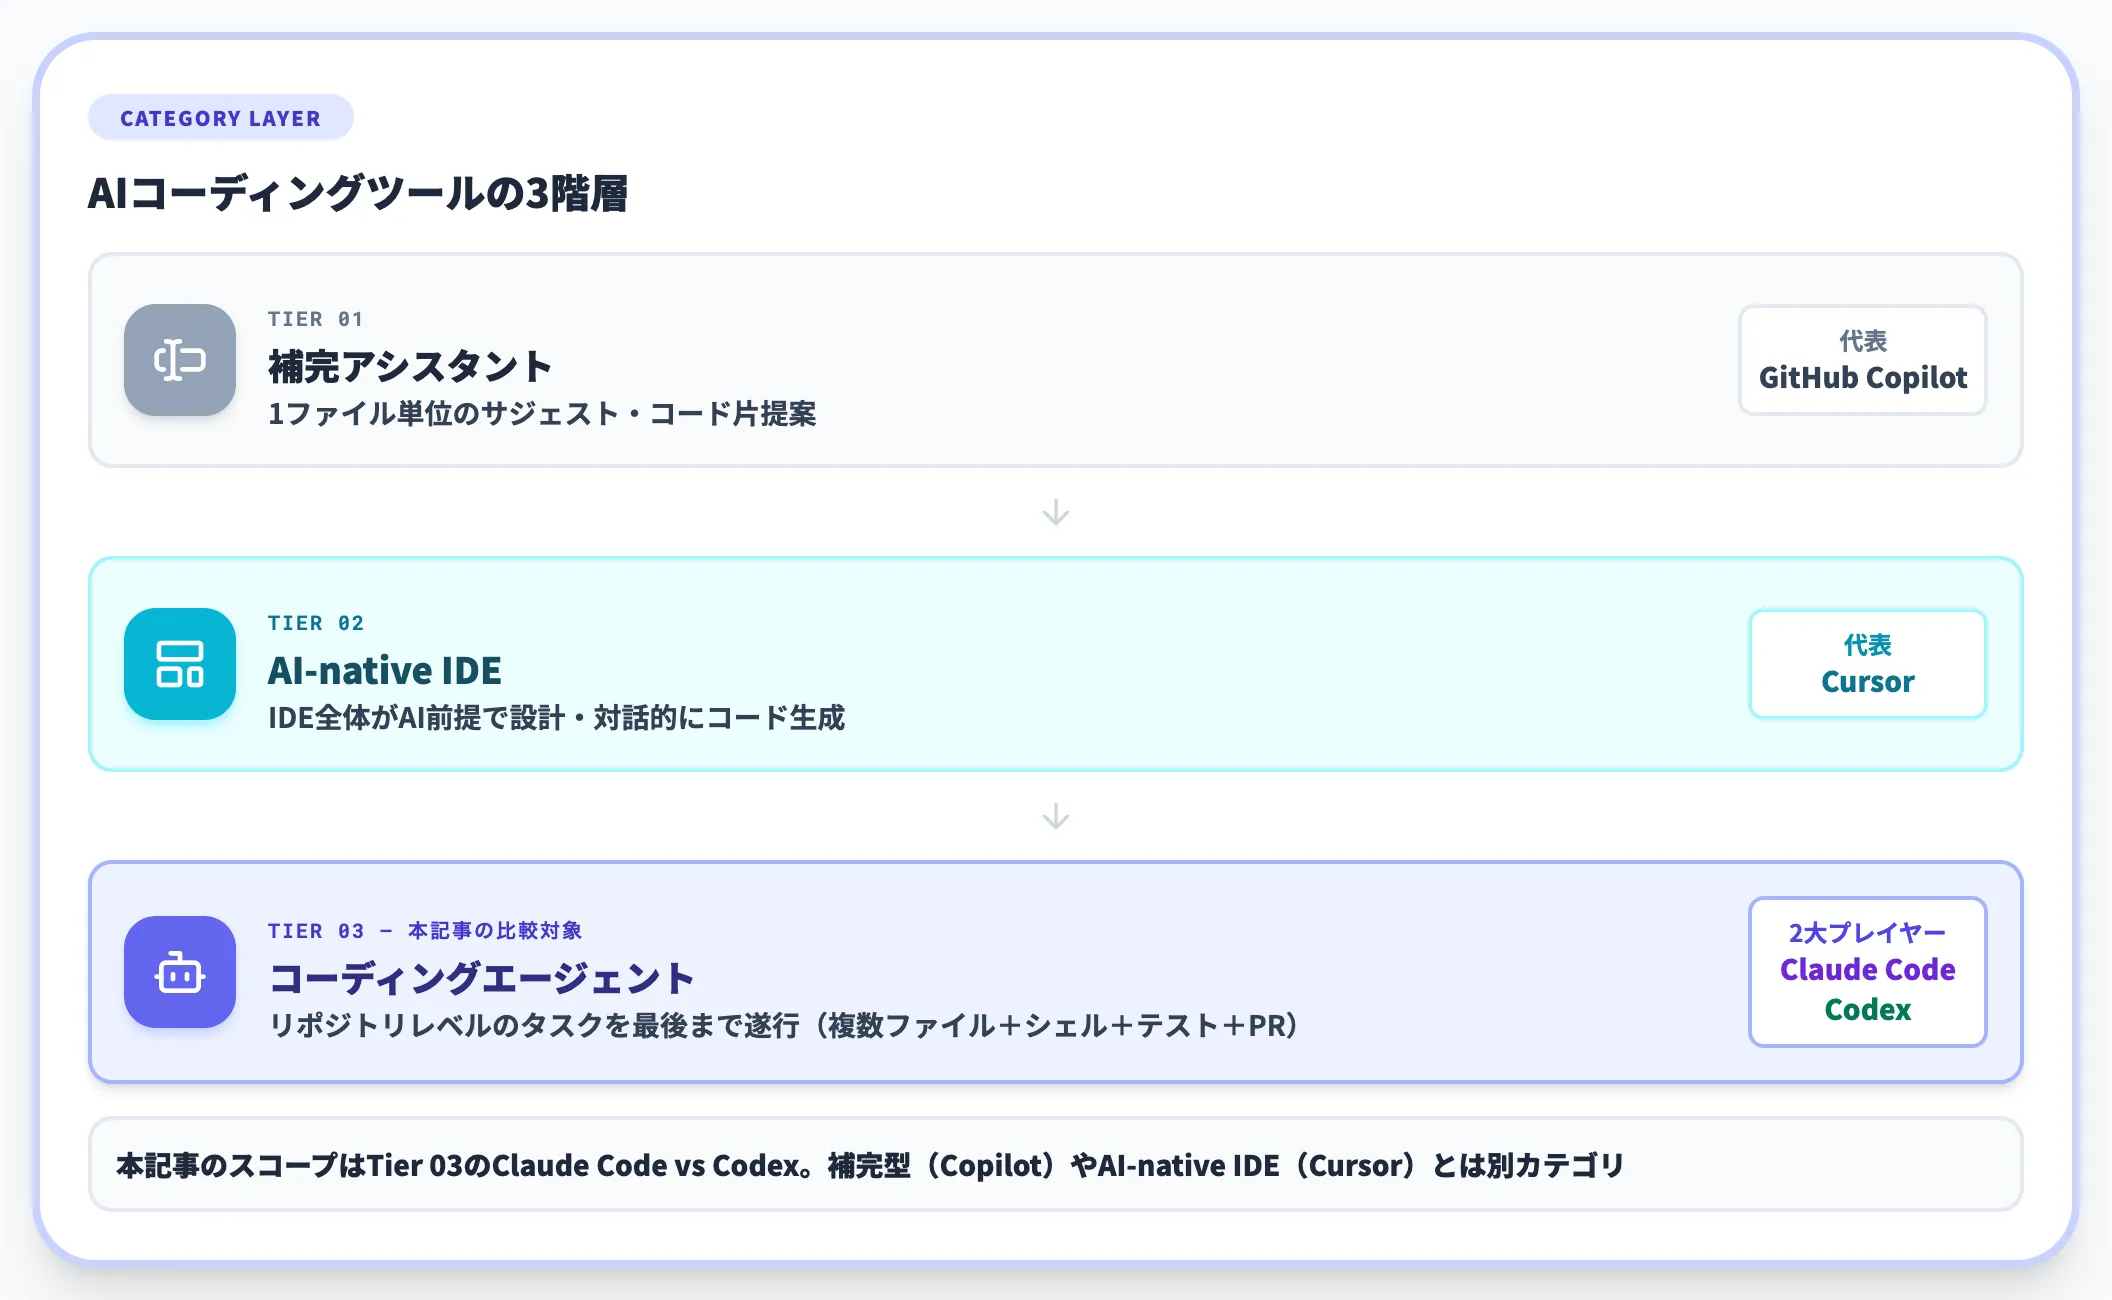Click the Claude Code label
The image size is (2112, 1300).
[1867, 969]
